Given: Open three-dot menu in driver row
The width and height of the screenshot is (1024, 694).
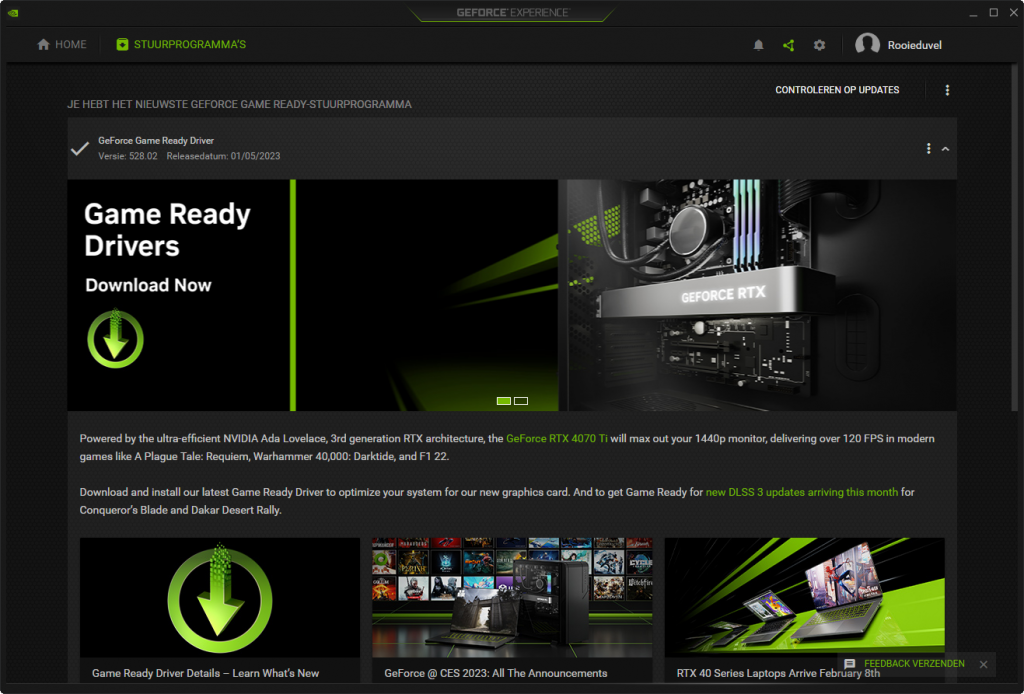Looking at the screenshot, I should pyautogui.click(x=928, y=149).
